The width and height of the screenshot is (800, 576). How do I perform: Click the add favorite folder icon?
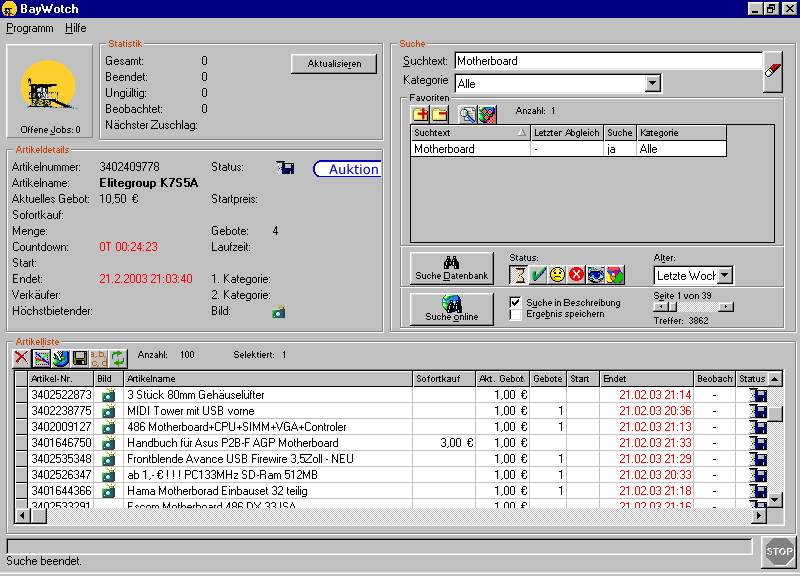click(x=420, y=113)
